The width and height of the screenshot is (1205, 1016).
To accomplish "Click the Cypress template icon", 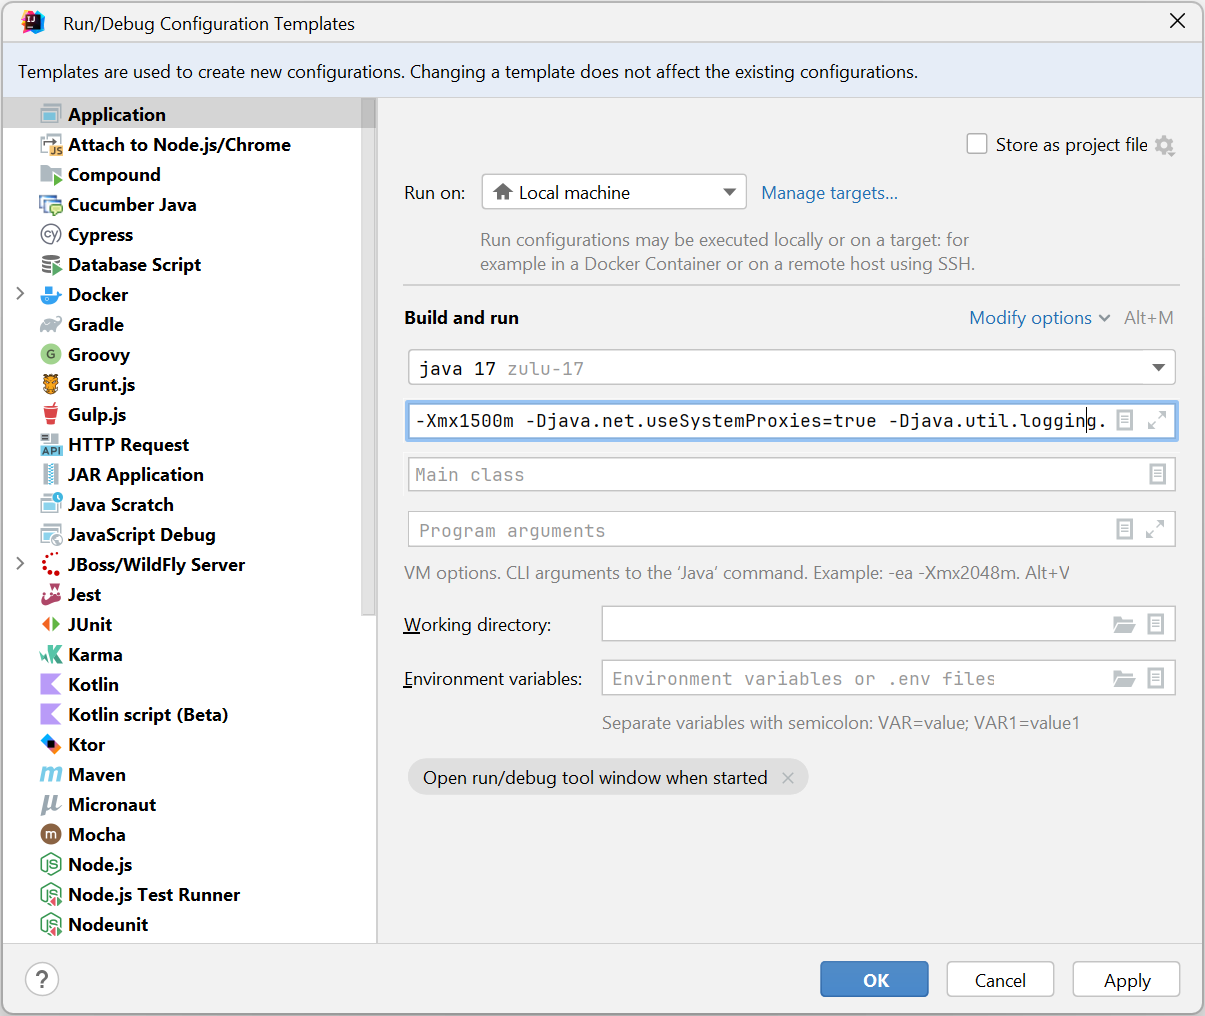I will tap(51, 234).
